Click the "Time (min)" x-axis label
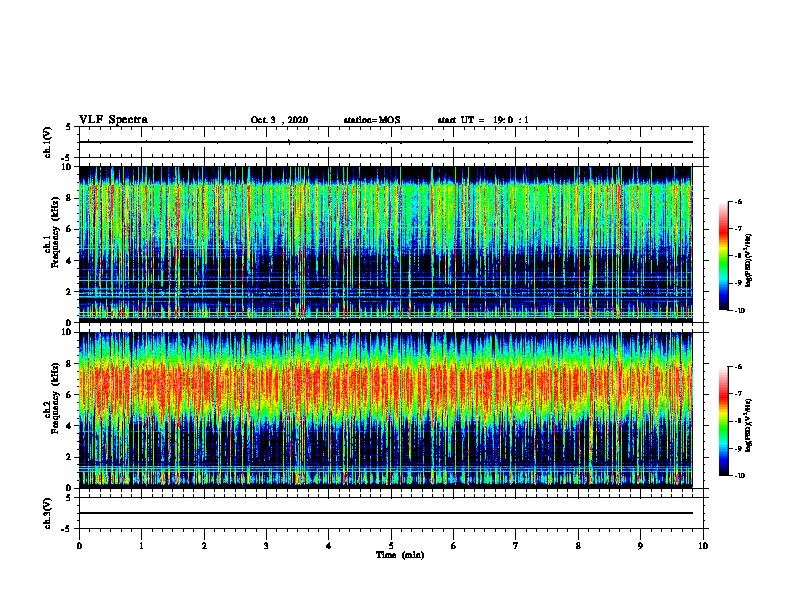 tap(400, 555)
